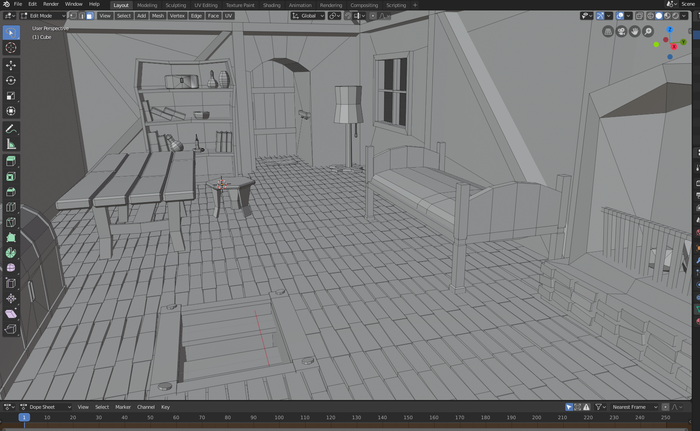Click the pan hand navigation icon
This screenshot has height=431, width=700.
[x=634, y=32]
